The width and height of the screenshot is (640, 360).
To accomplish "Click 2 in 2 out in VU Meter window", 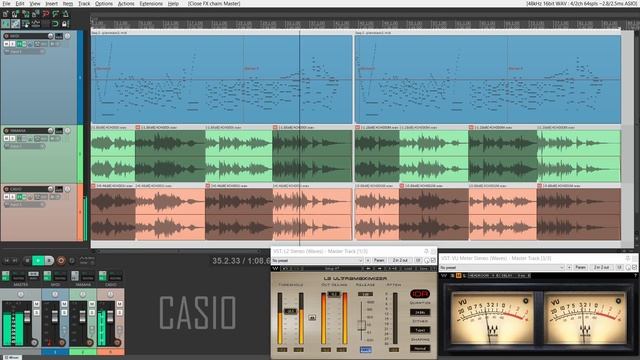I will (601, 267).
